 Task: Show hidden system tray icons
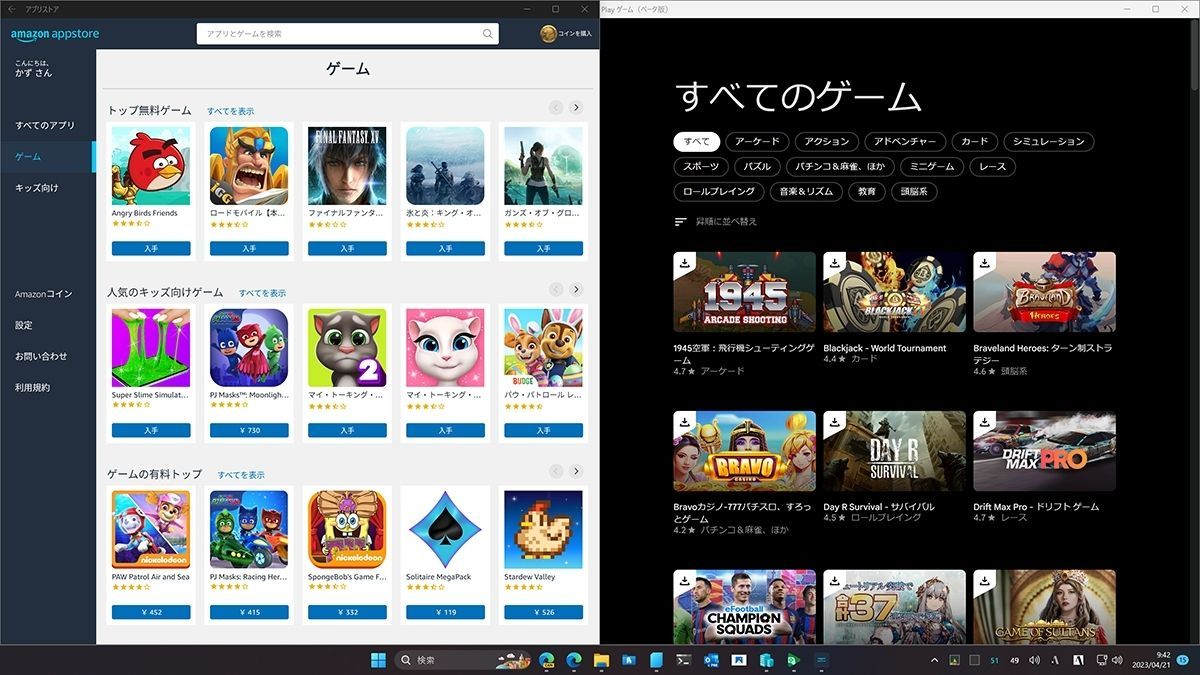click(x=935, y=660)
